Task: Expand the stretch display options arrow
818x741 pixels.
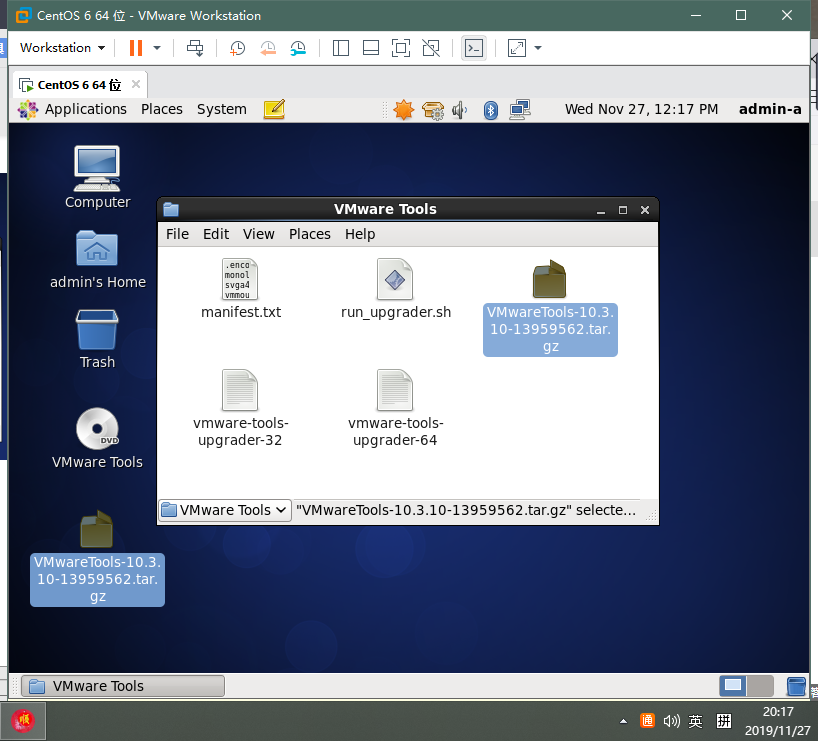Action: click(538, 48)
